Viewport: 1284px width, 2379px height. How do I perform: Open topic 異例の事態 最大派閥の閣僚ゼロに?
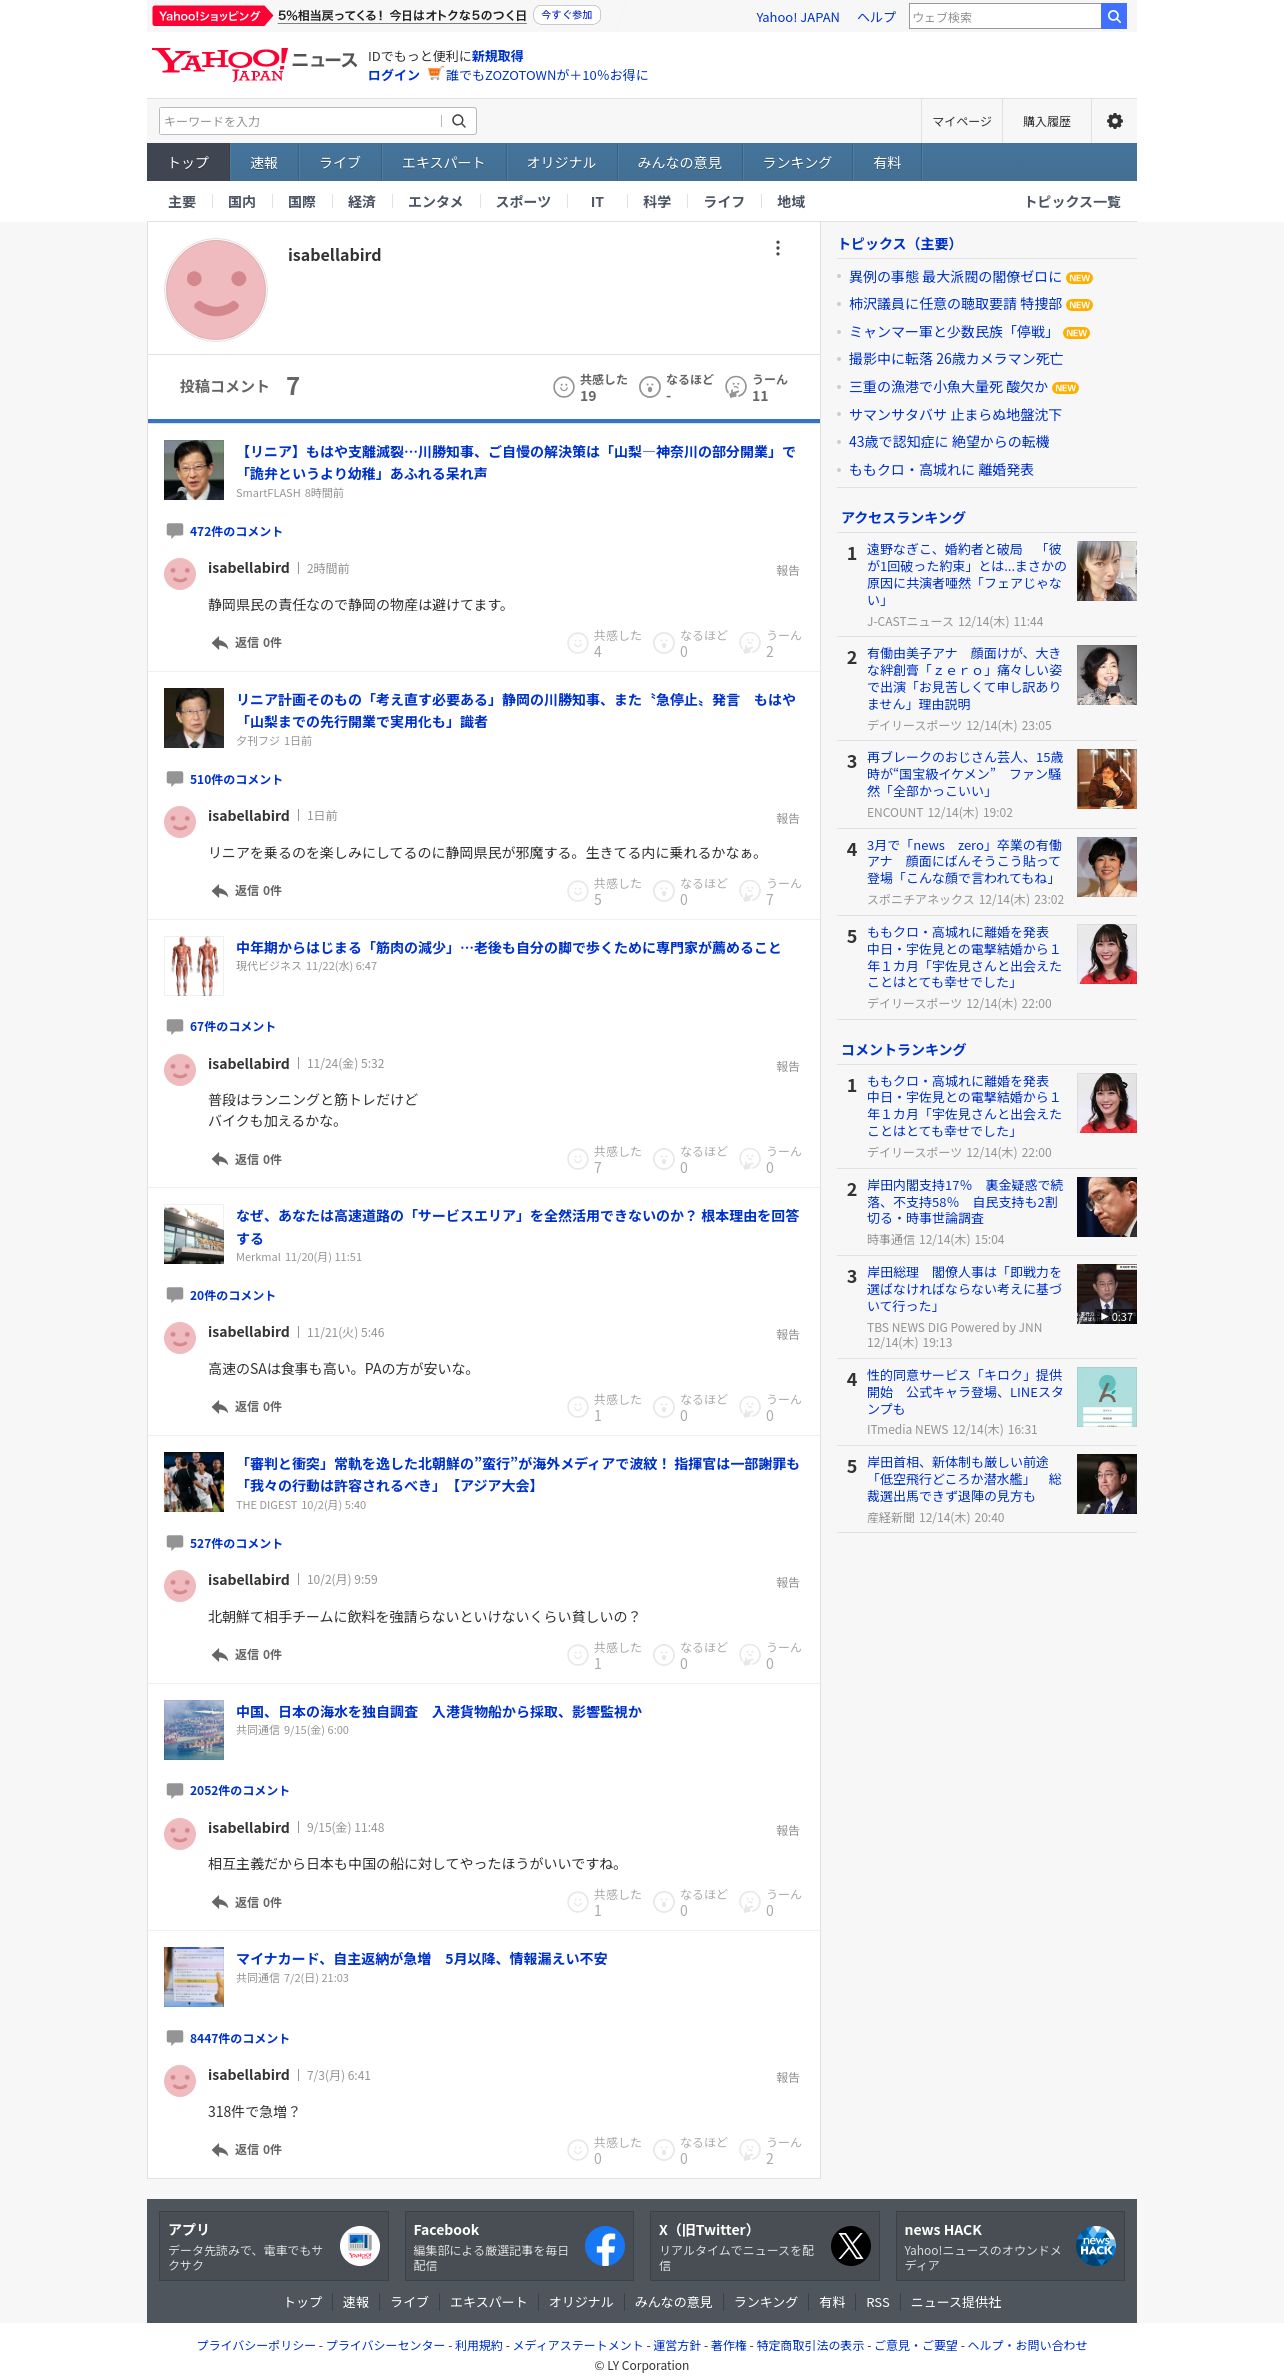coord(955,277)
